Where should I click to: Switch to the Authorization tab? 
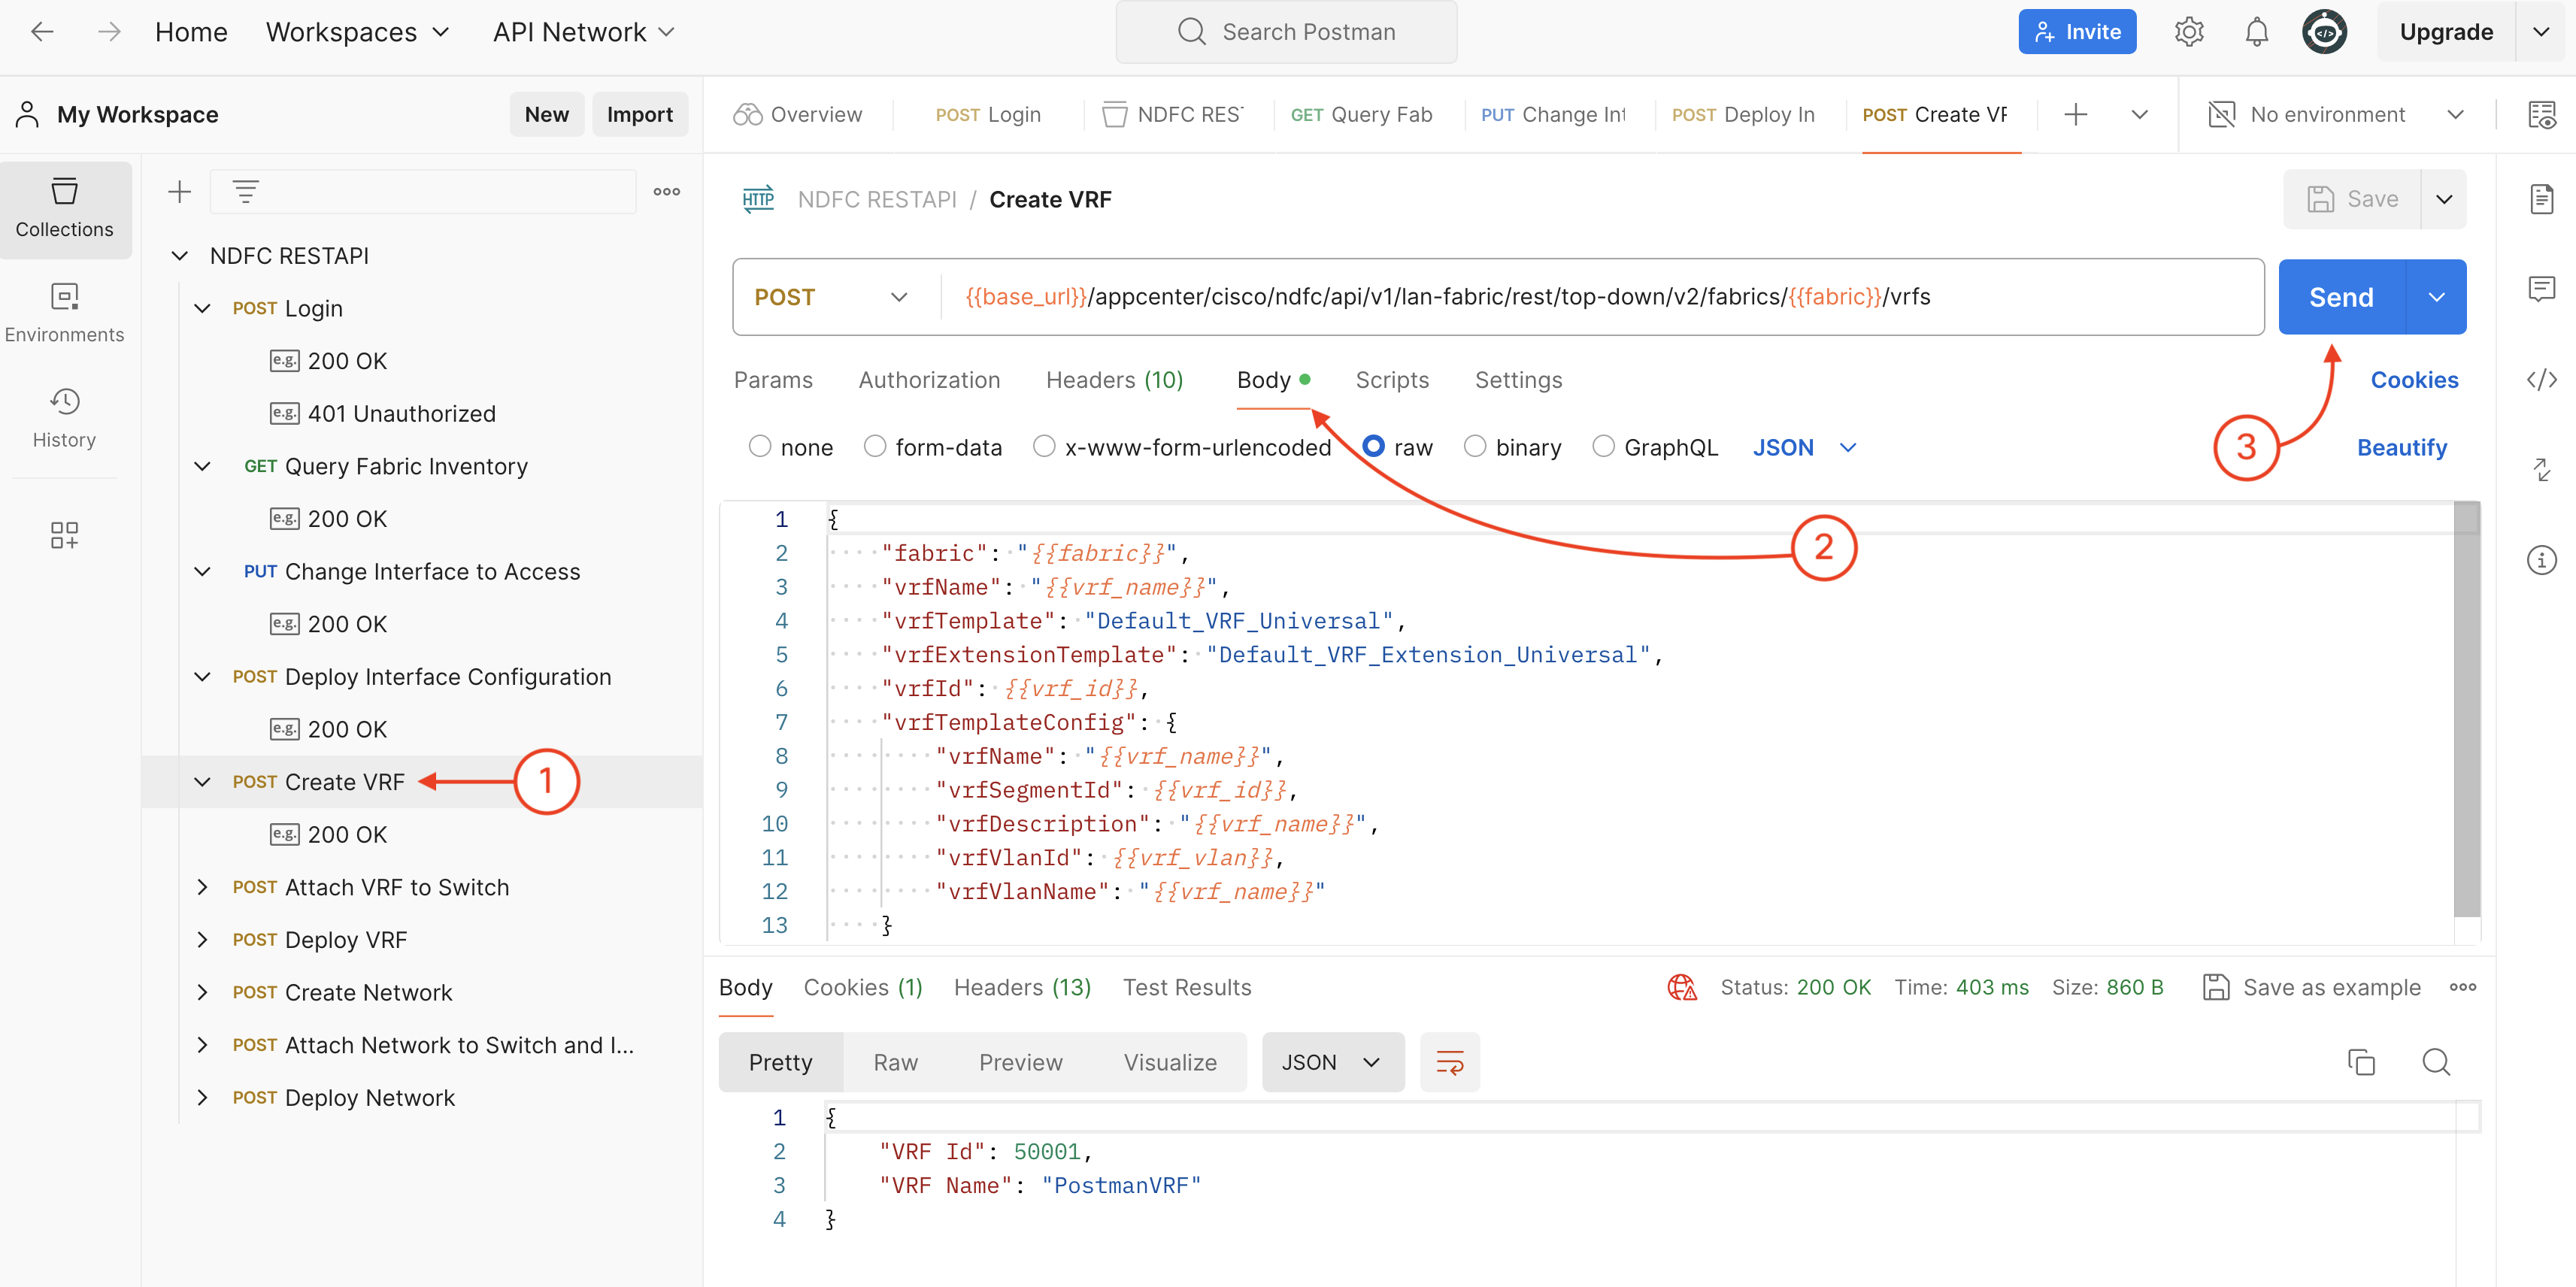[x=929, y=380]
